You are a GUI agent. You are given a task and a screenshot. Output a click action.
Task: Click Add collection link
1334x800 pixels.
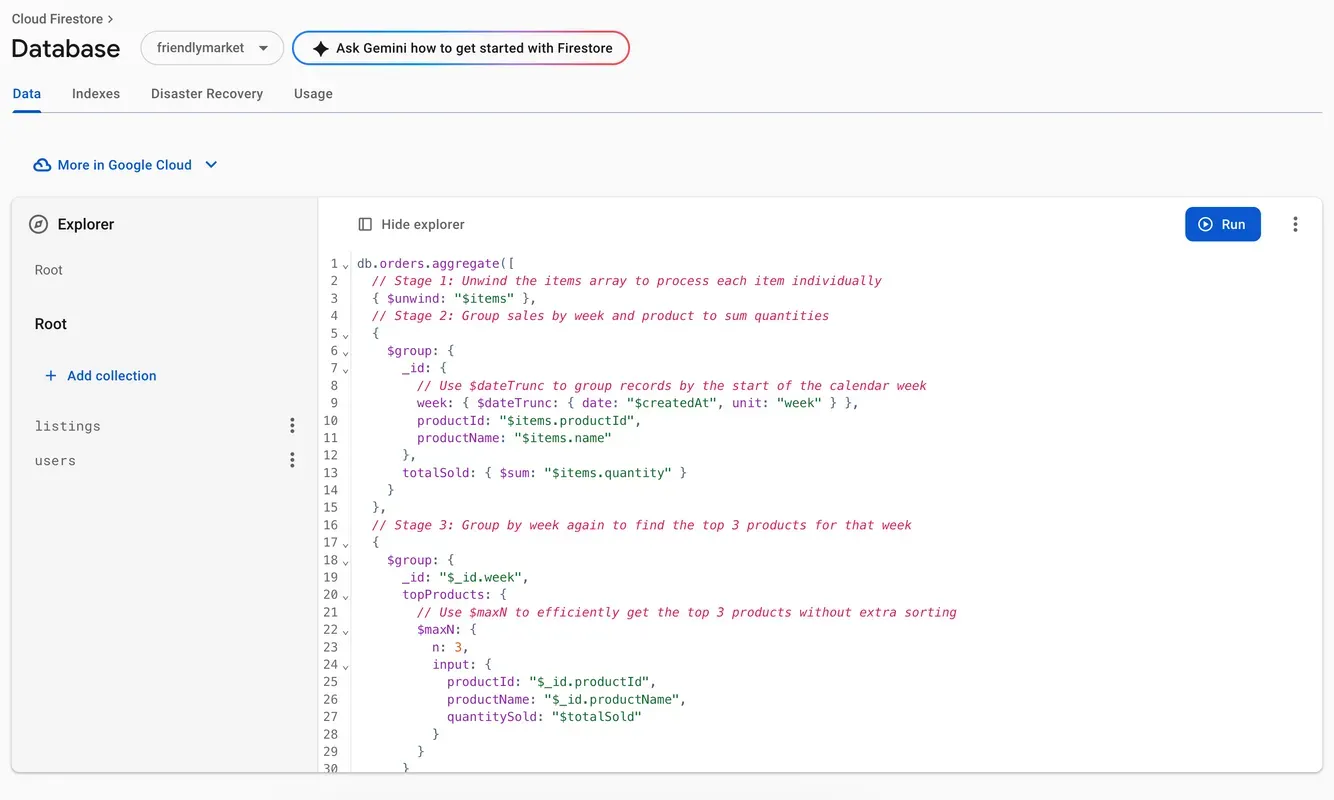point(101,376)
